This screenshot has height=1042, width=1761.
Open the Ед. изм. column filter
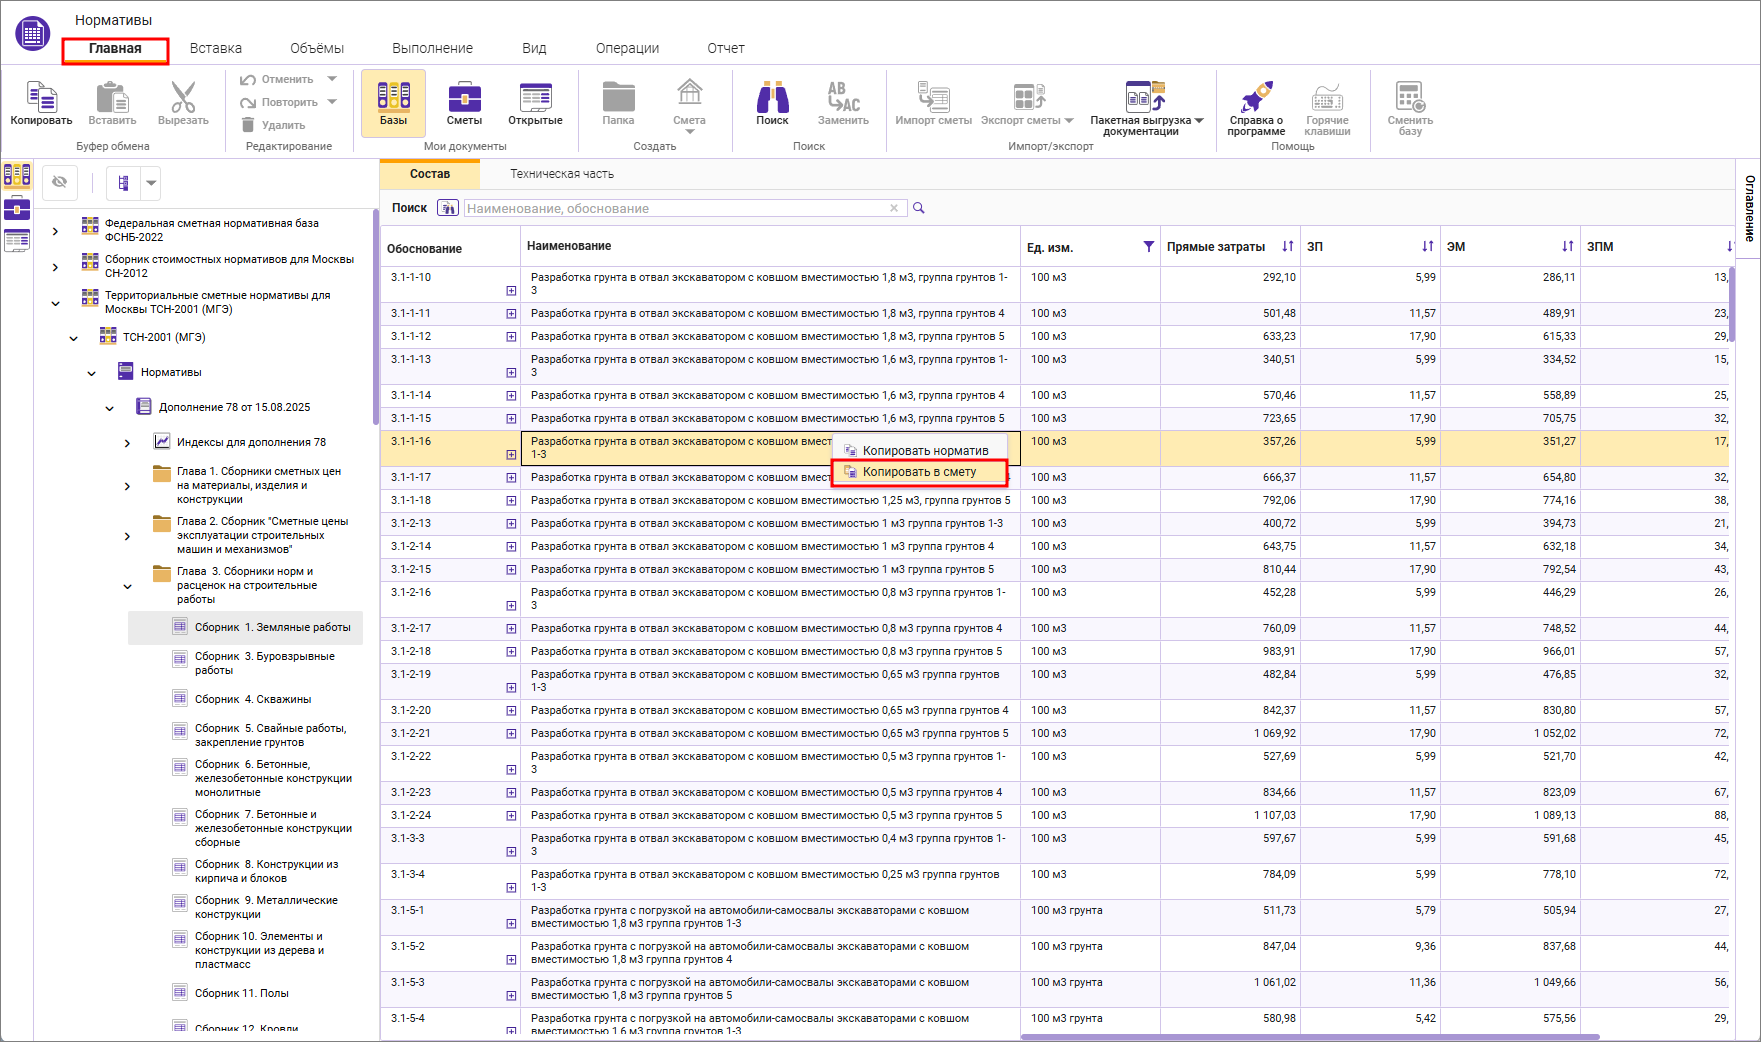click(1148, 247)
